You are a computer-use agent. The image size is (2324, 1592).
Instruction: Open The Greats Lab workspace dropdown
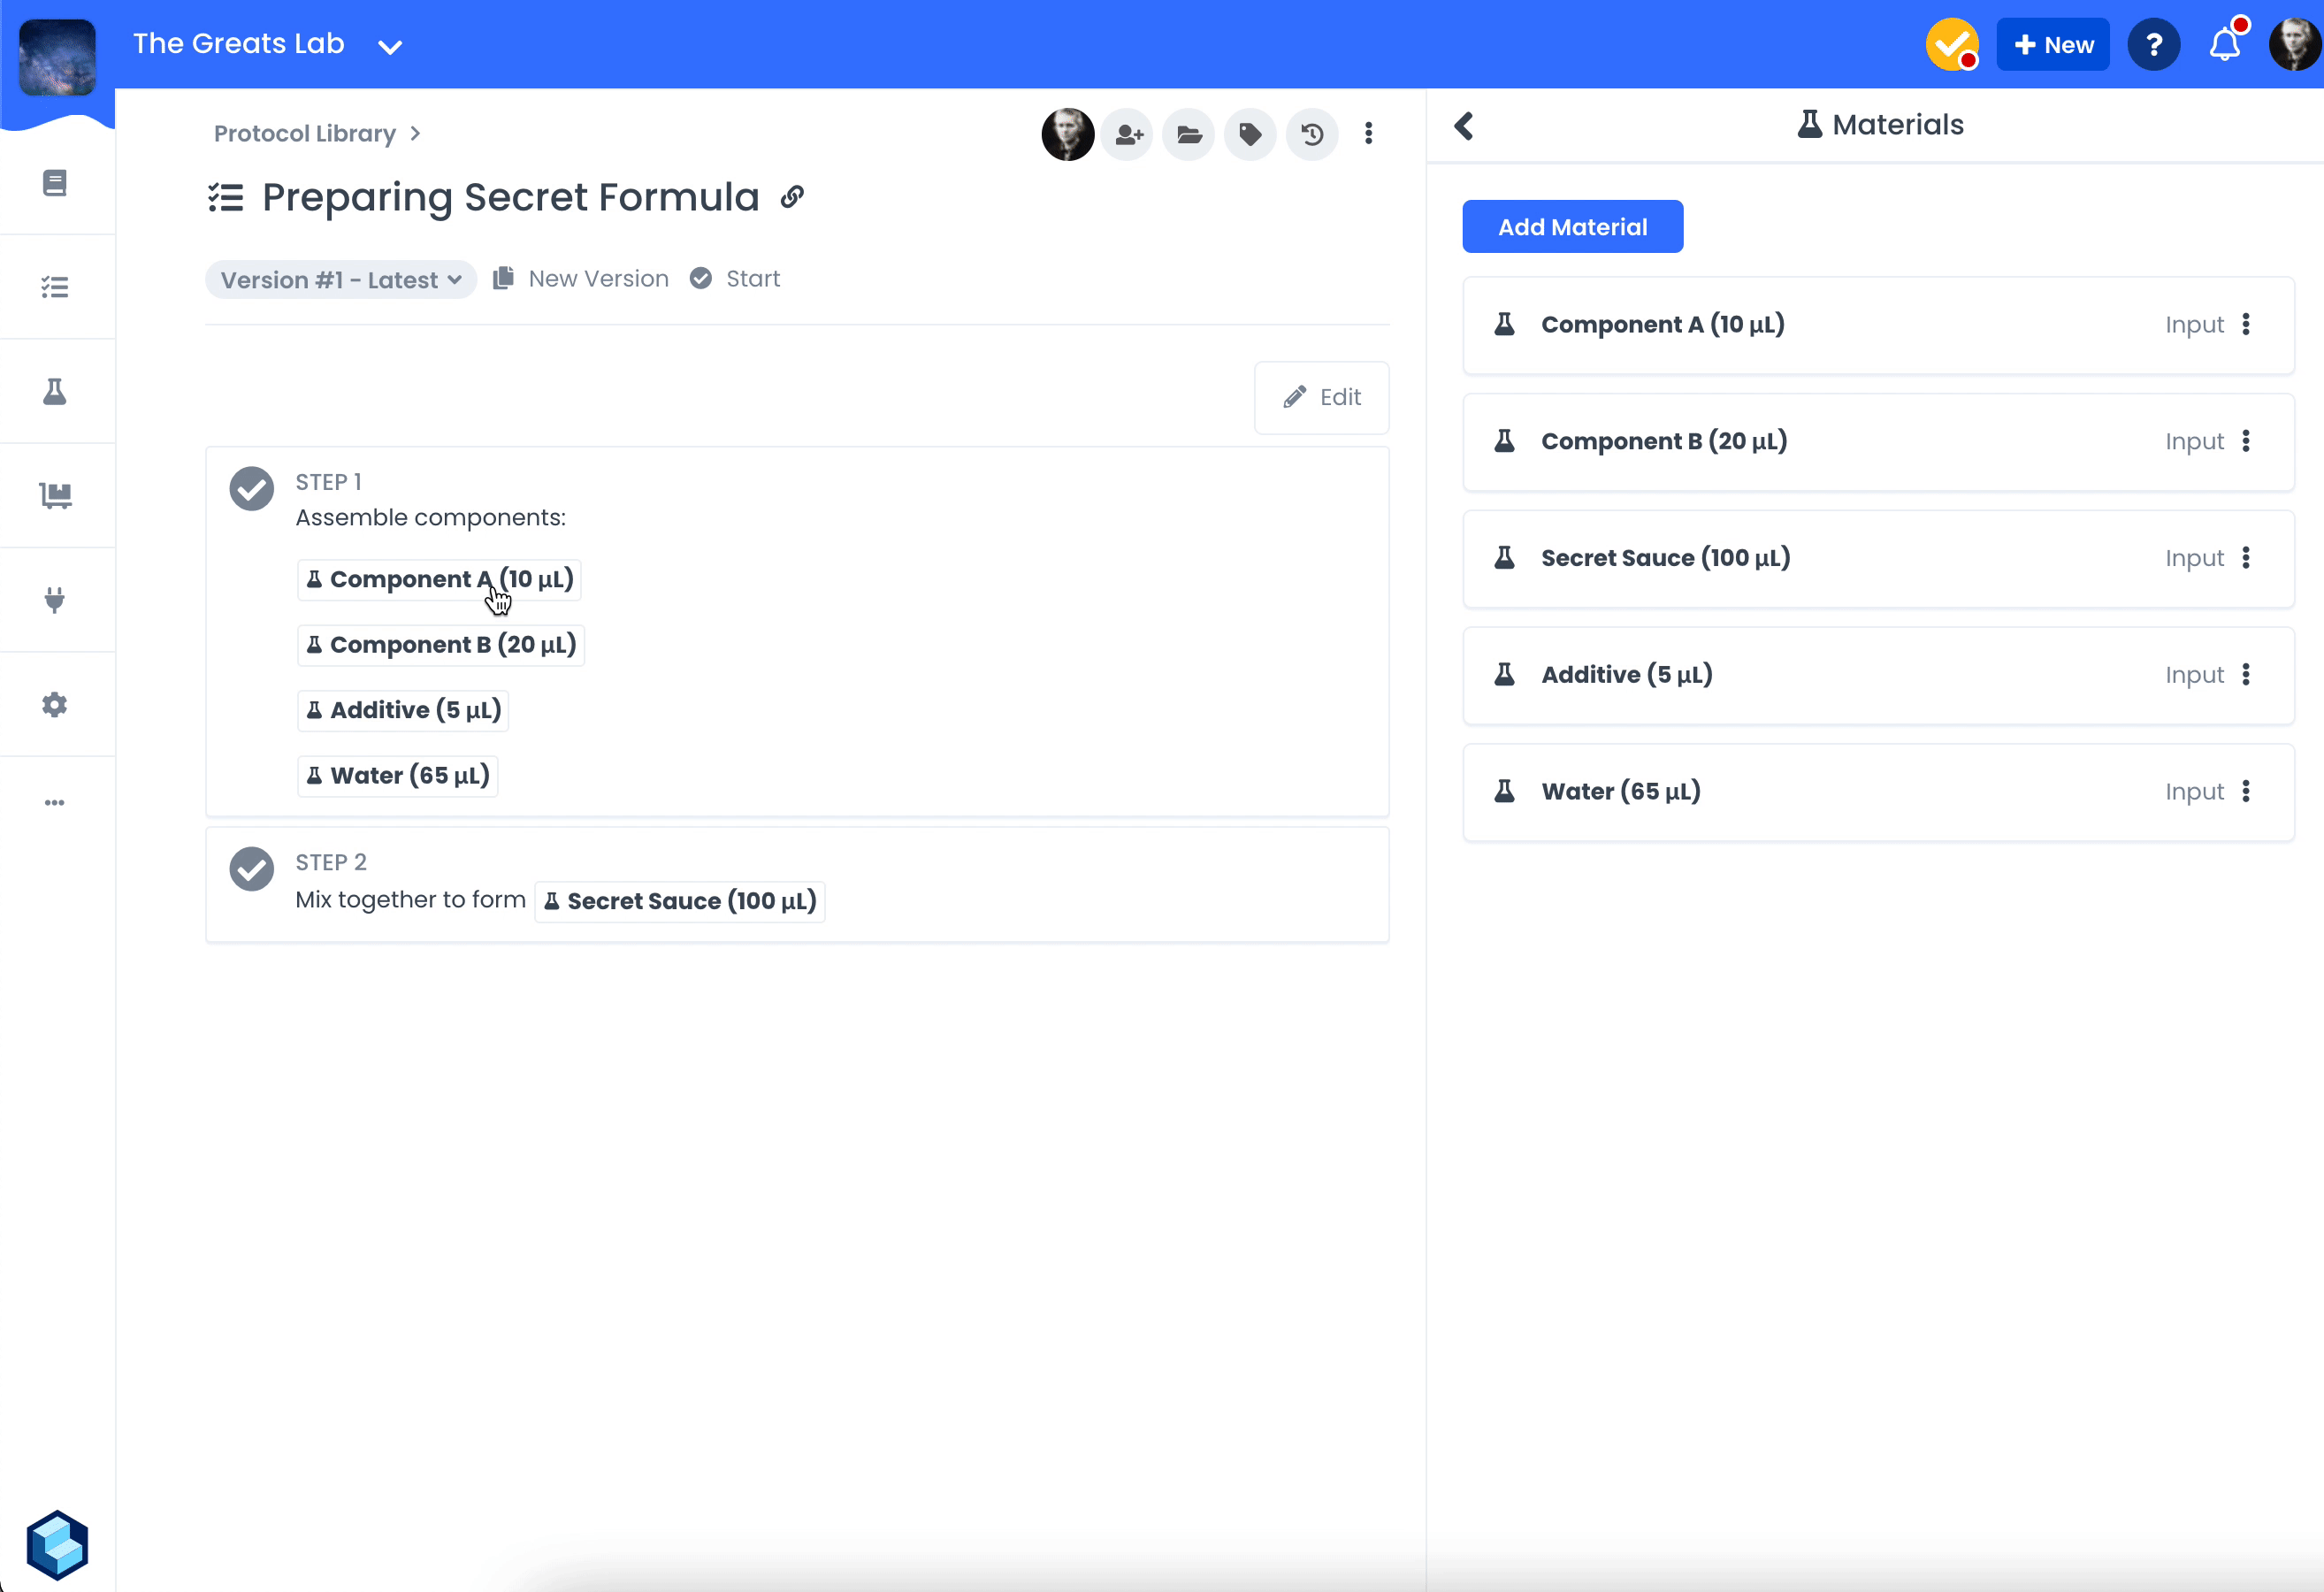point(389,46)
